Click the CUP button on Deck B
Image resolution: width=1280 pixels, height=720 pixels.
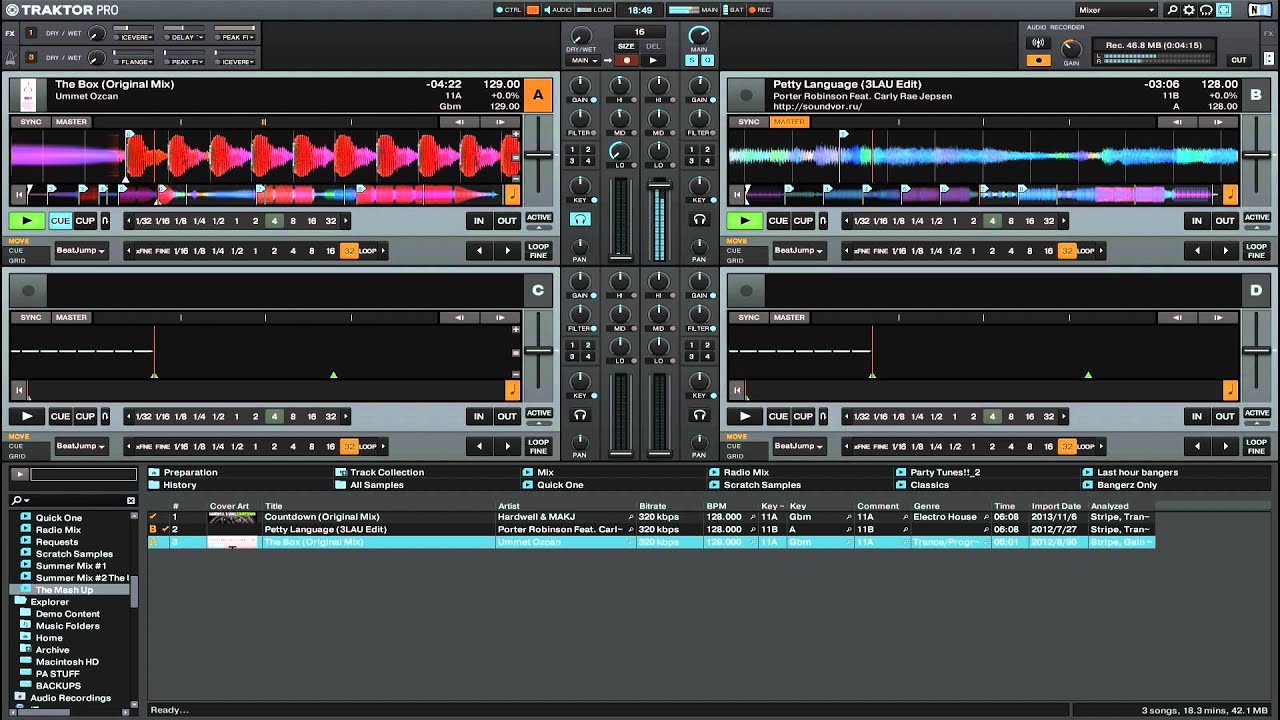click(803, 221)
